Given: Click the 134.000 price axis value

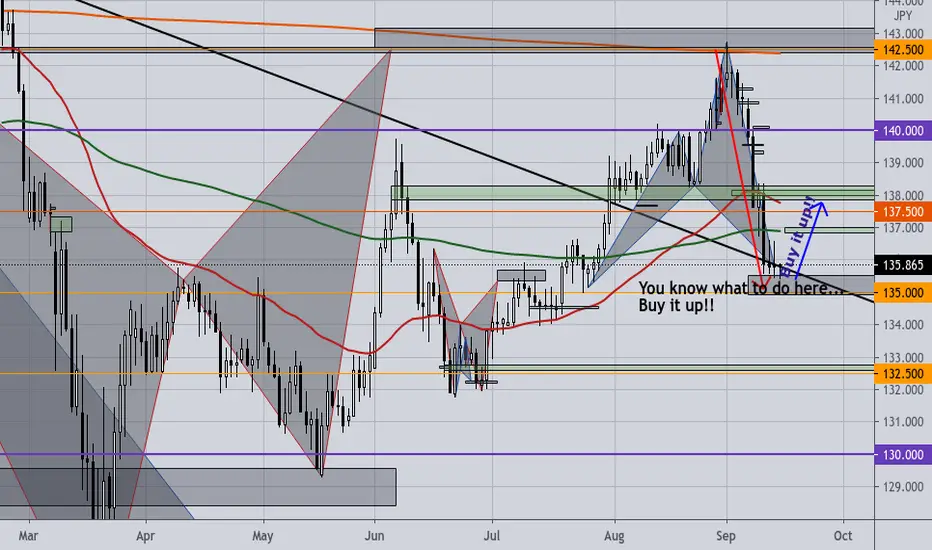Looking at the screenshot, I should 903,325.
